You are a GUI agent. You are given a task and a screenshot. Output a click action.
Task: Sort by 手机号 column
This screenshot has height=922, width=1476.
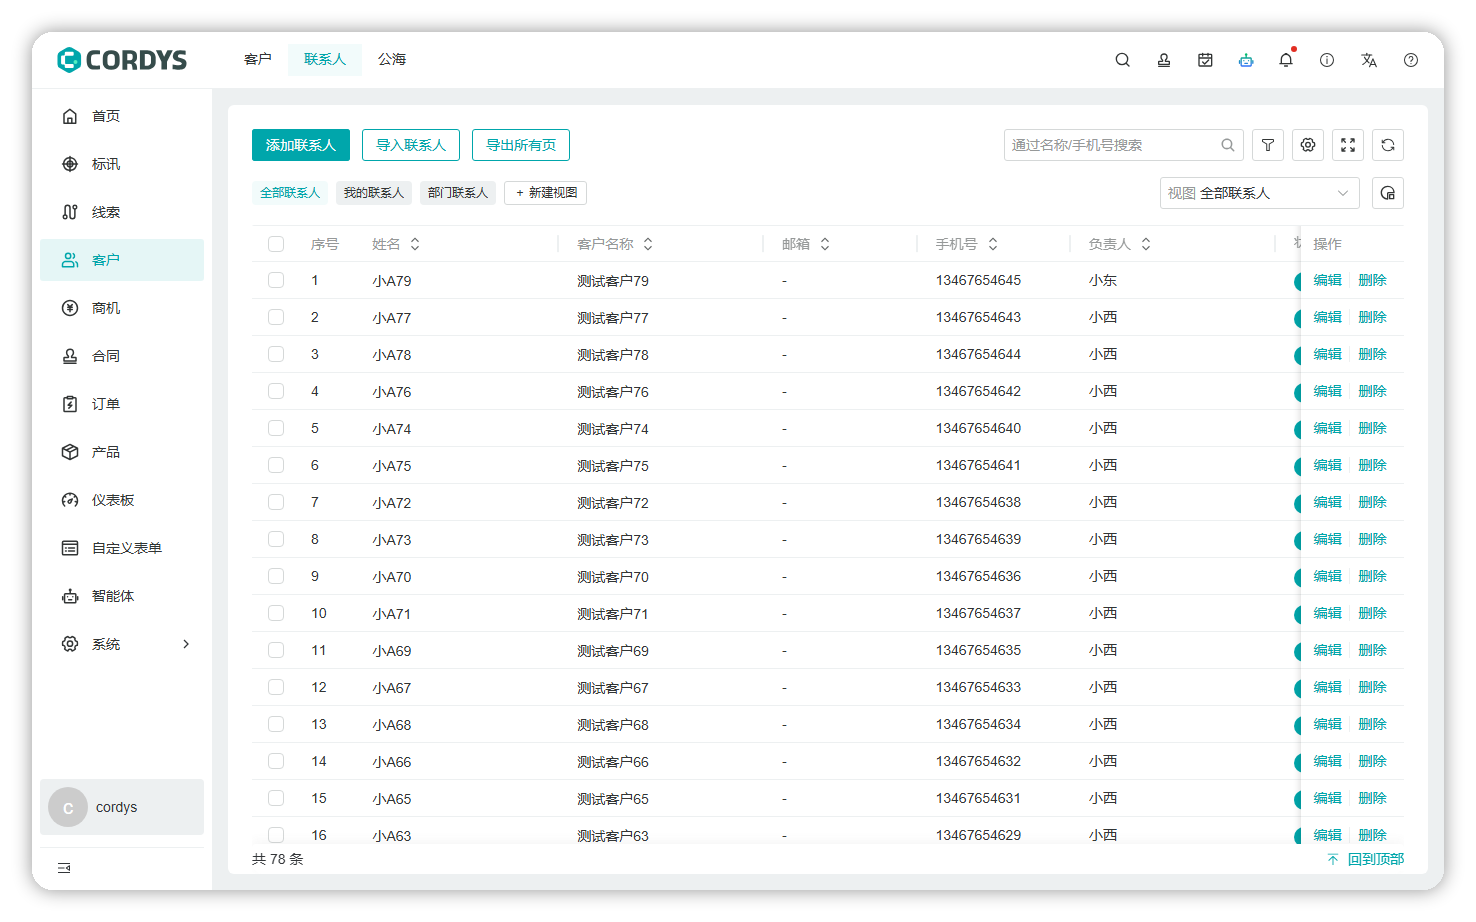pos(993,244)
